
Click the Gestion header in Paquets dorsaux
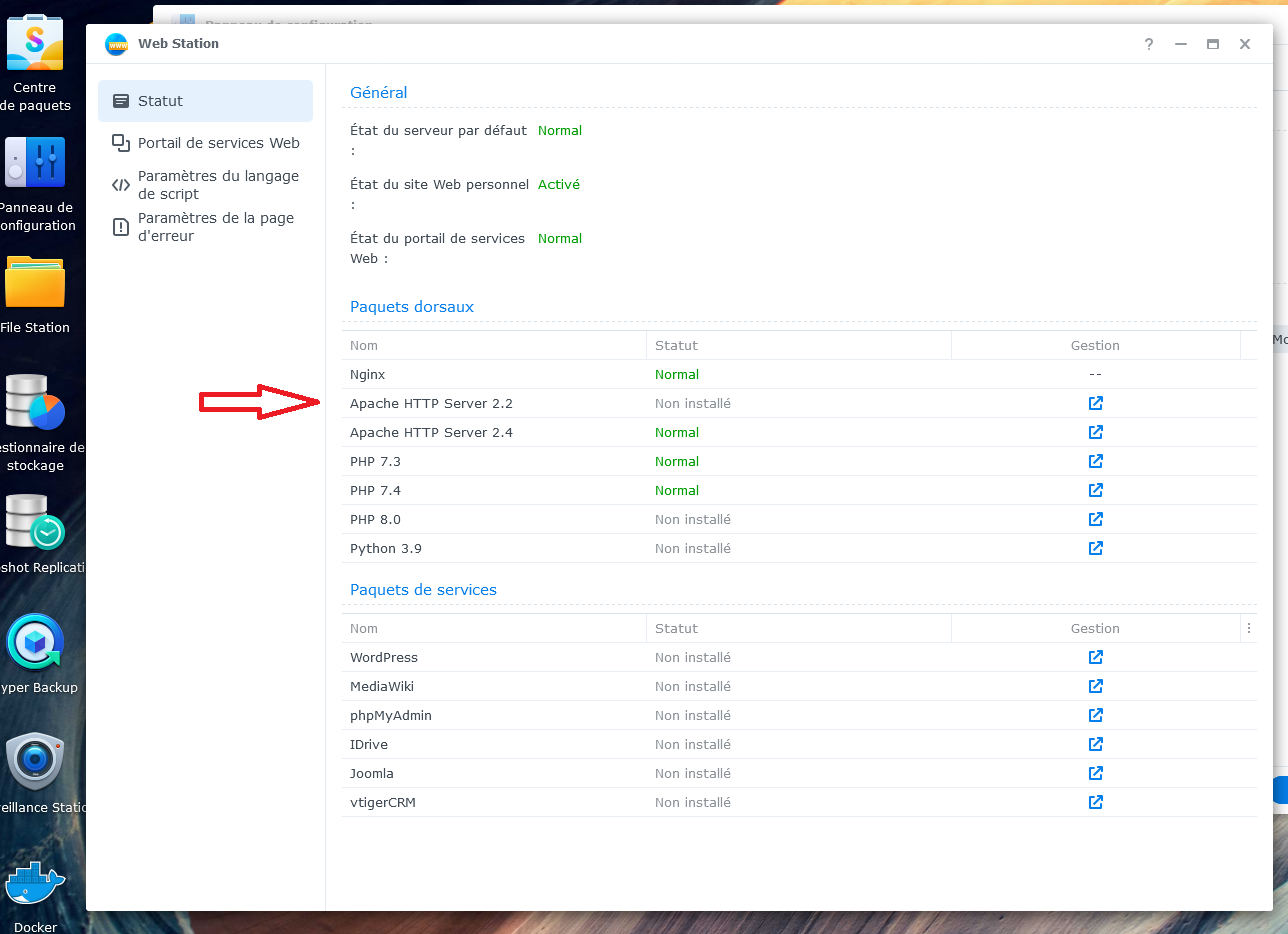[1095, 345]
